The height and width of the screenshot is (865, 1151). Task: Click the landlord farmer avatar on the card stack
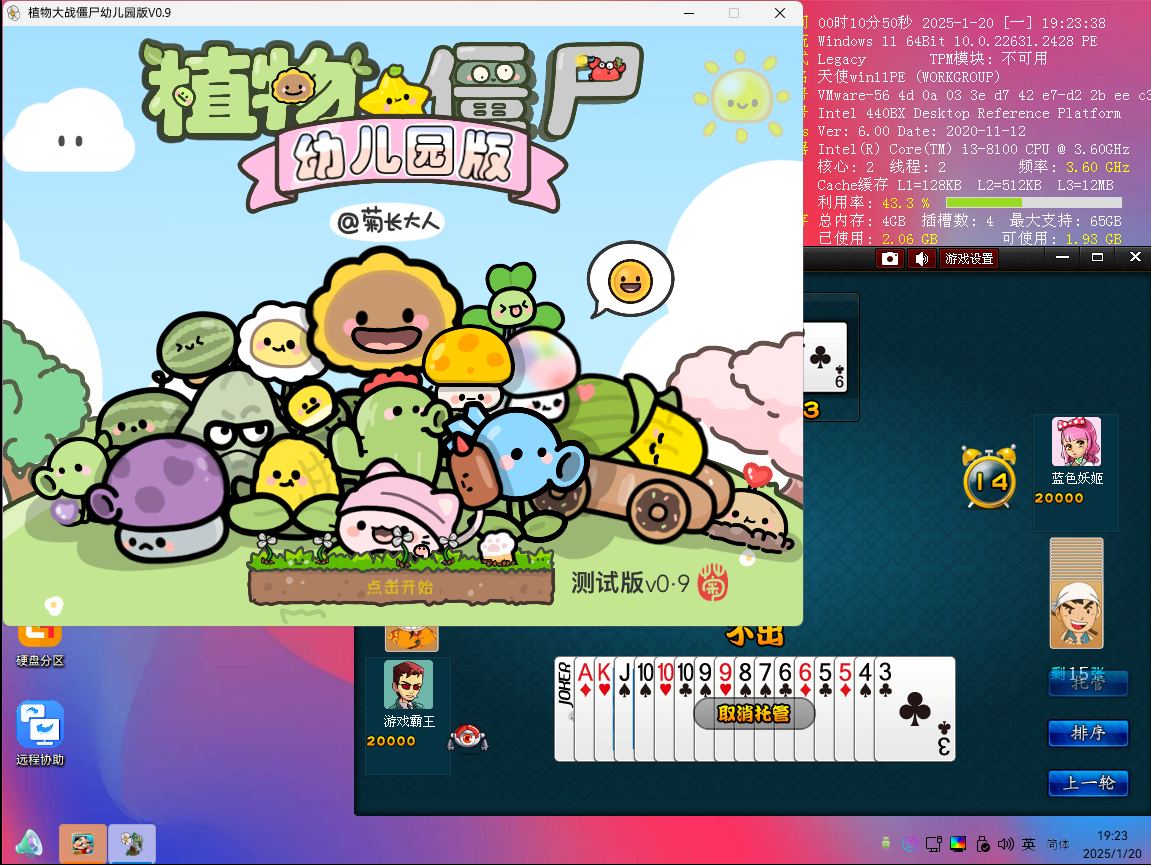coord(1076,615)
